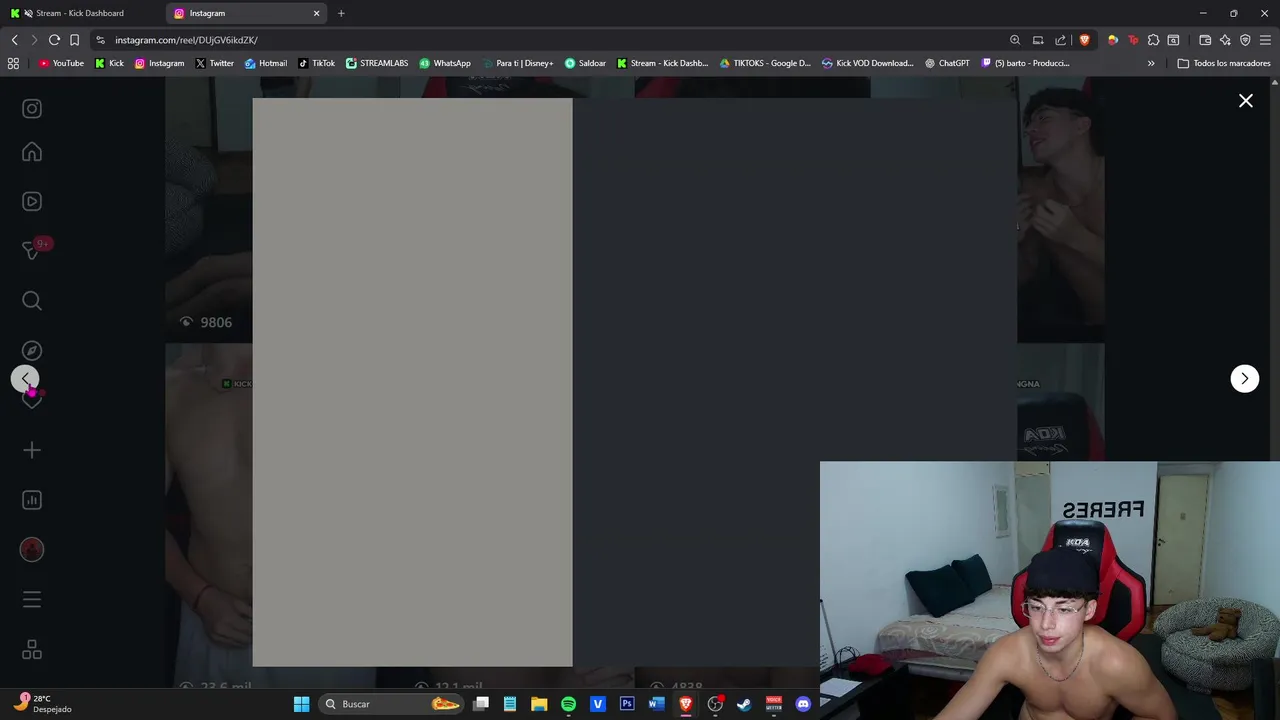Click the browser back arrow
This screenshot has height=720, width=1280.
tap(14, 40)
